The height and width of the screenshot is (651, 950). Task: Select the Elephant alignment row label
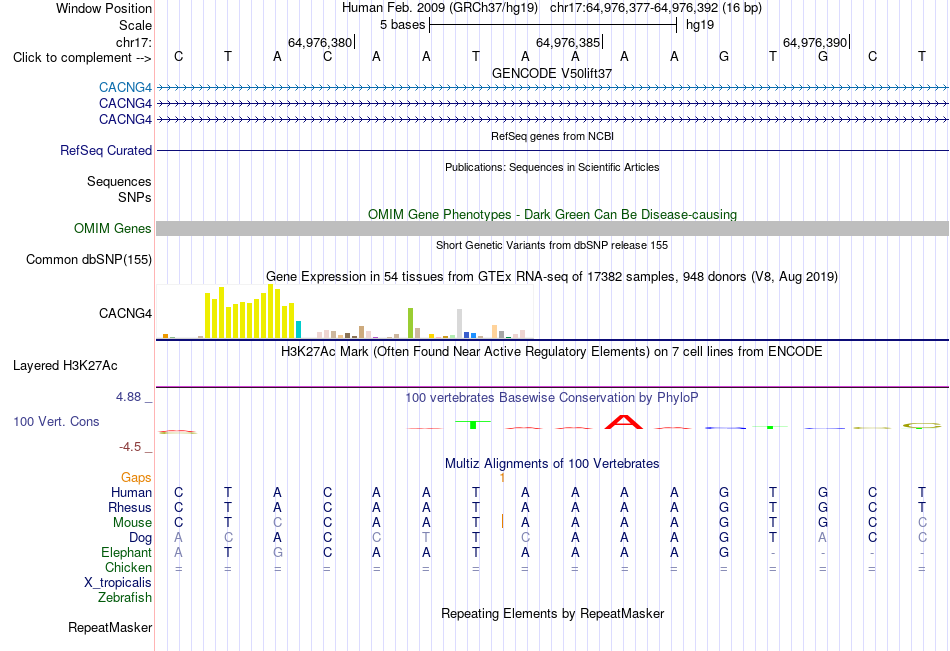(x=127, y=552)
